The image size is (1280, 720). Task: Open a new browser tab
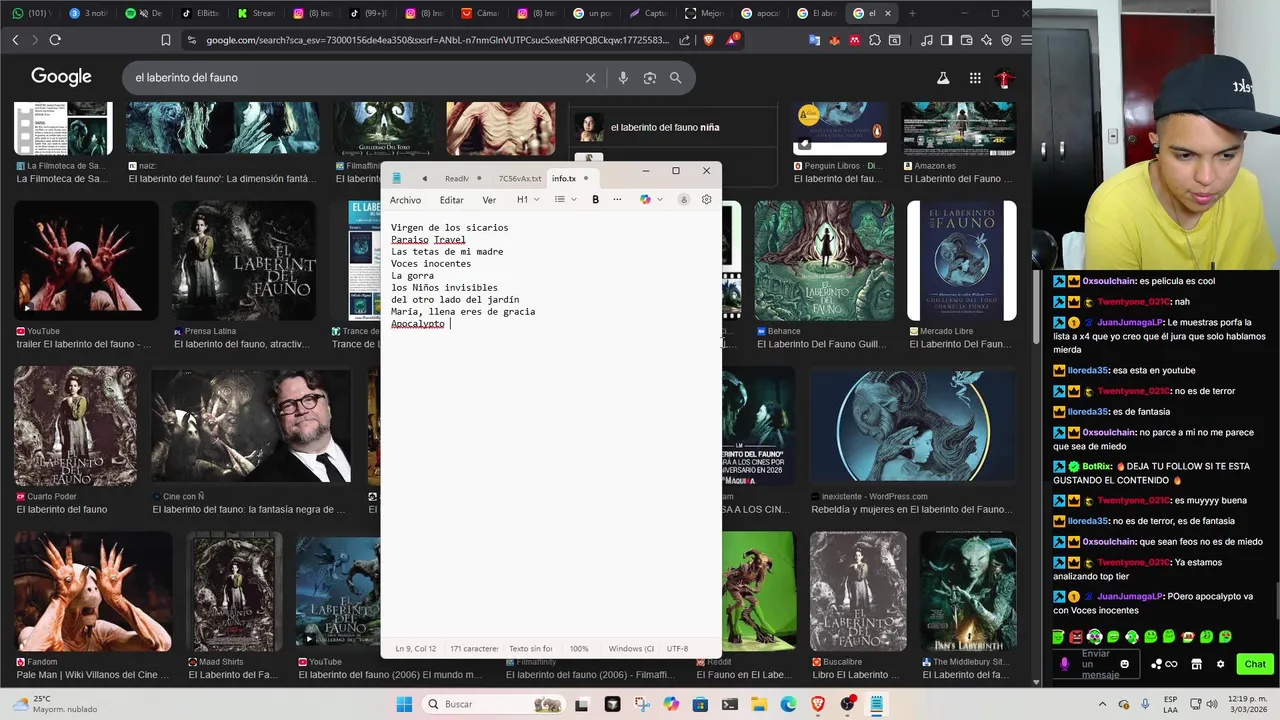tap(912, 13)
